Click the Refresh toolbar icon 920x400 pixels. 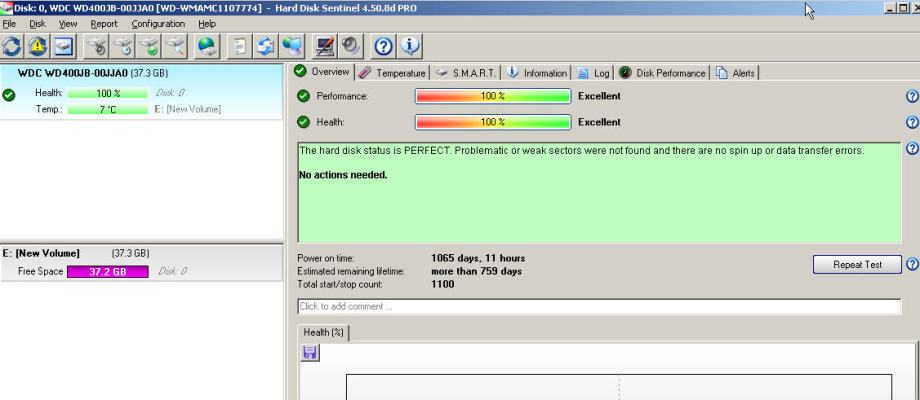(x=12, y=46)
